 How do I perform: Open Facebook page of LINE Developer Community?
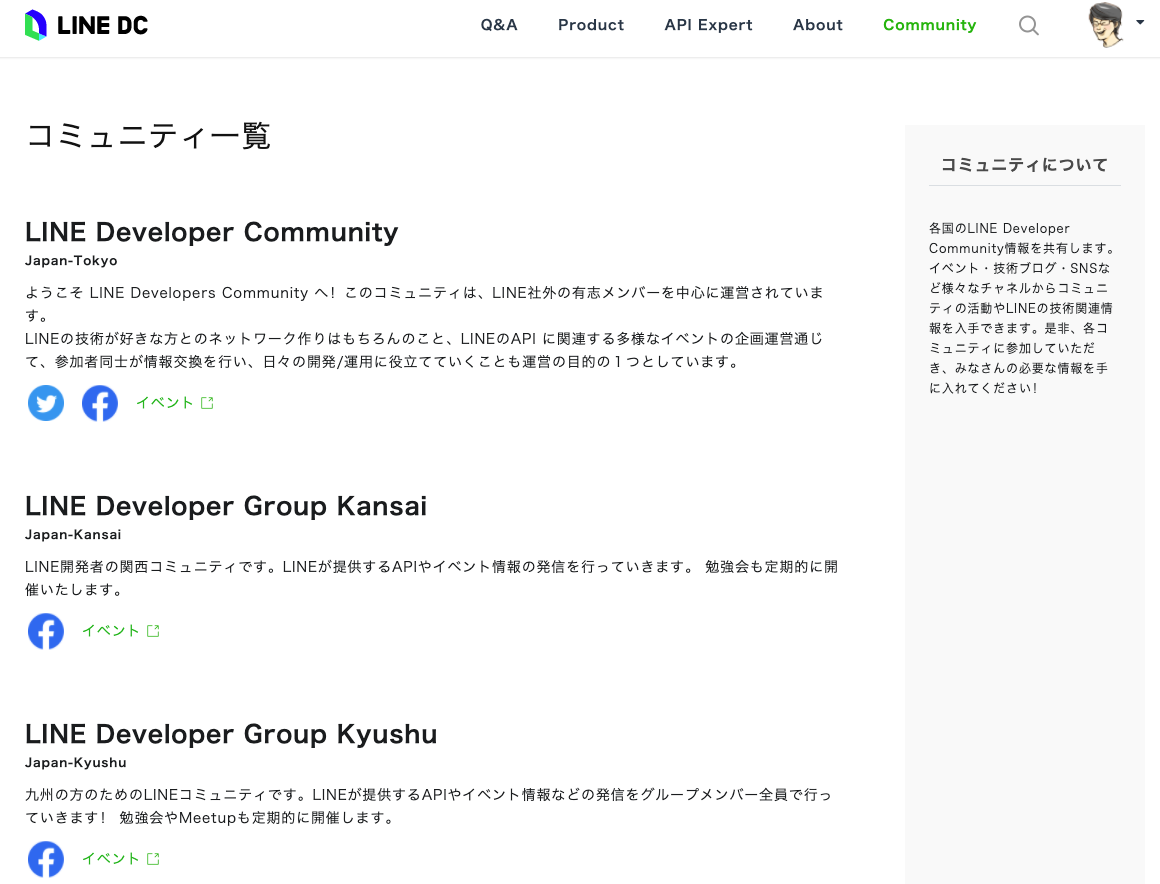click(99, 402)
